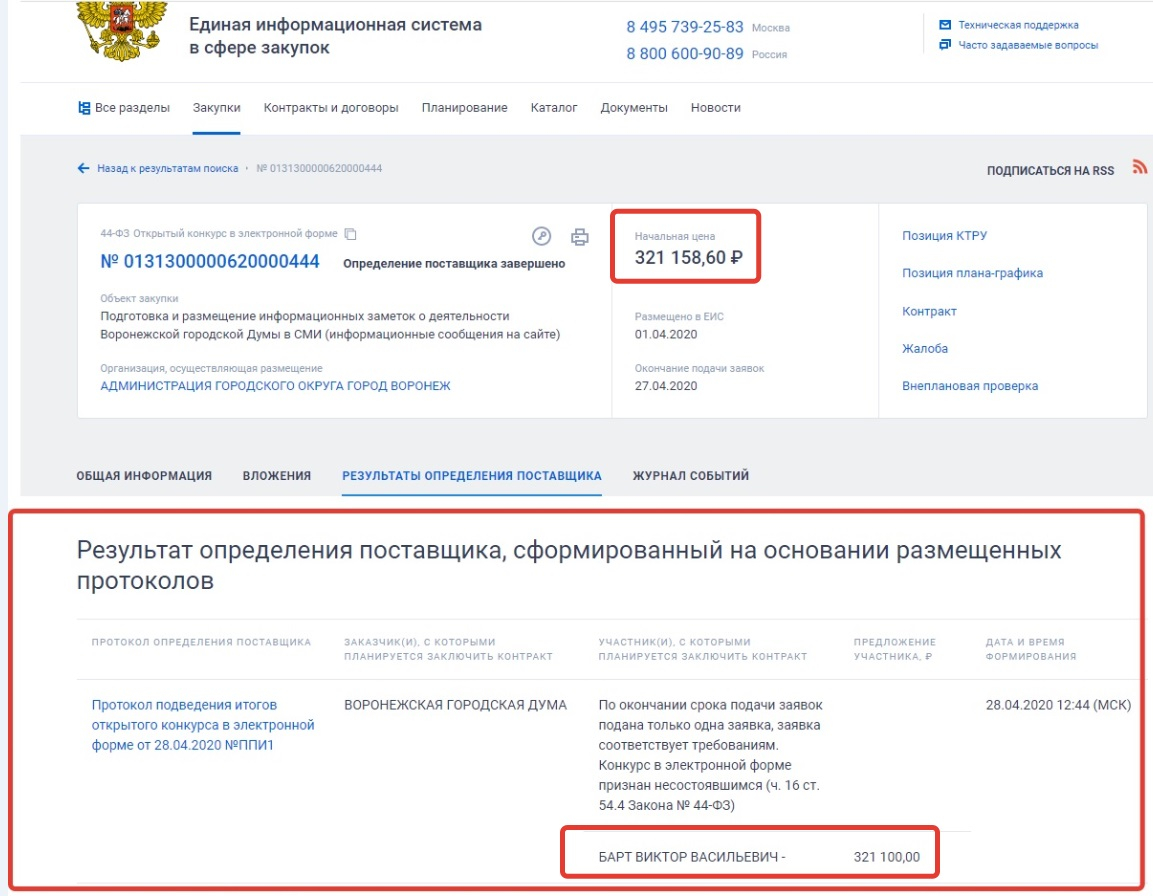1153x896 pixels.
Task: Open Контракты и договоры in the navigation
Action: click(331, 107)
